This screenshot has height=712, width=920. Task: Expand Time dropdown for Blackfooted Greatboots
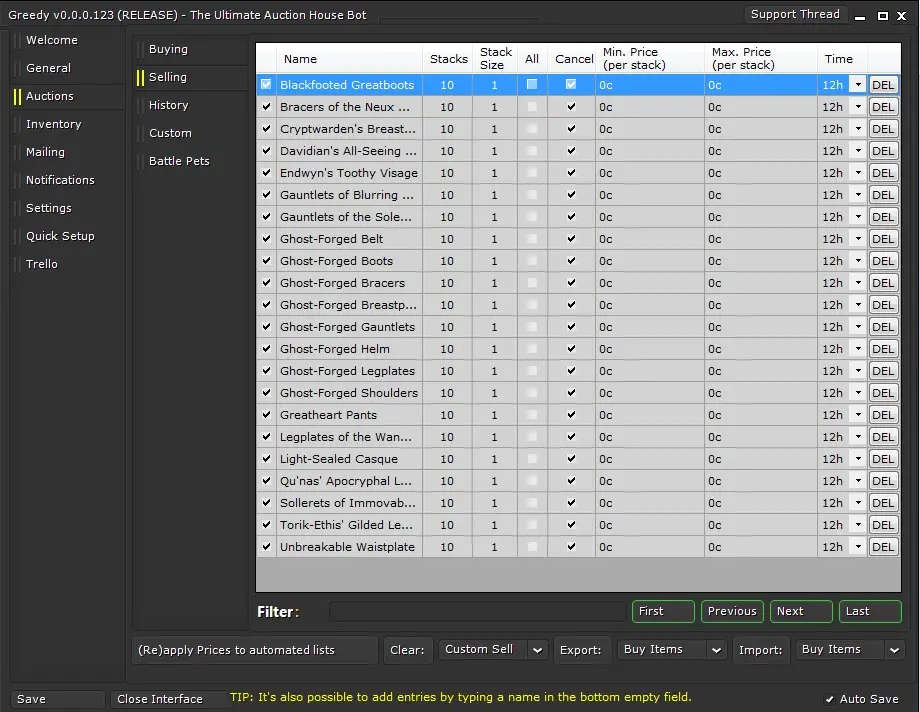coord(857,85)
